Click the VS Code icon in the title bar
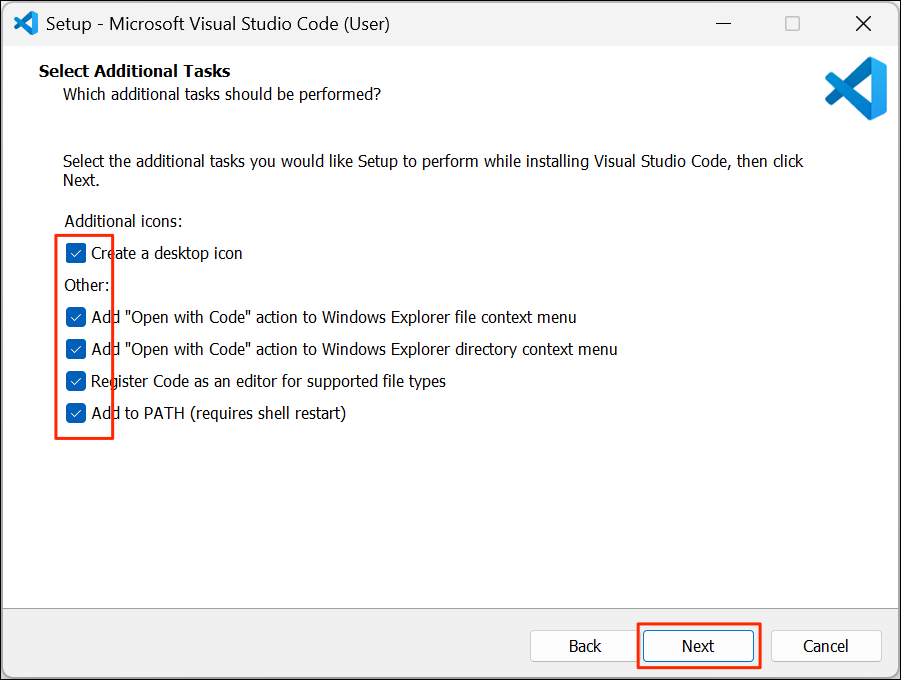This screenshot has width=901, height=680. pos(26,24)
